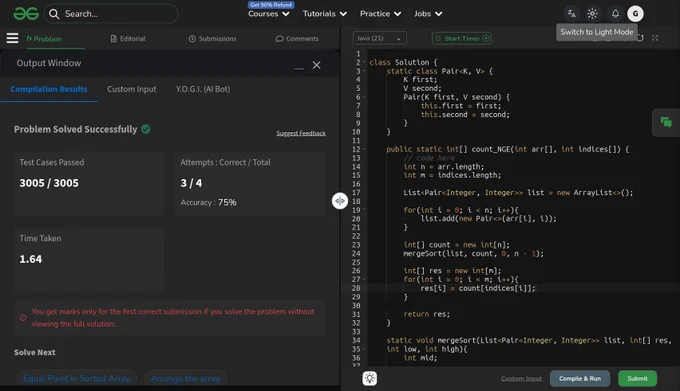
Task: Collapse the for-loop fold at line 27
Action: pos(364,279)
